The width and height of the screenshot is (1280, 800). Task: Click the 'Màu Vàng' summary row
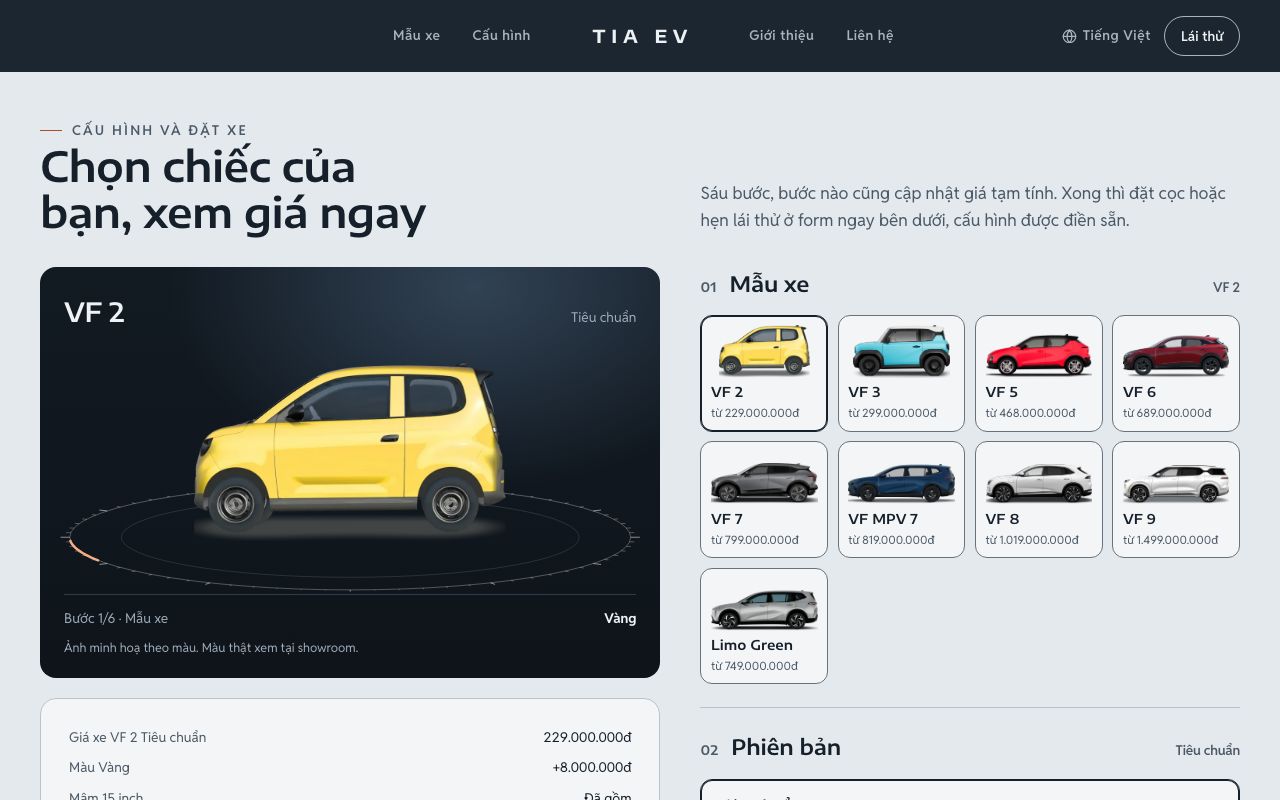point(350,767)
